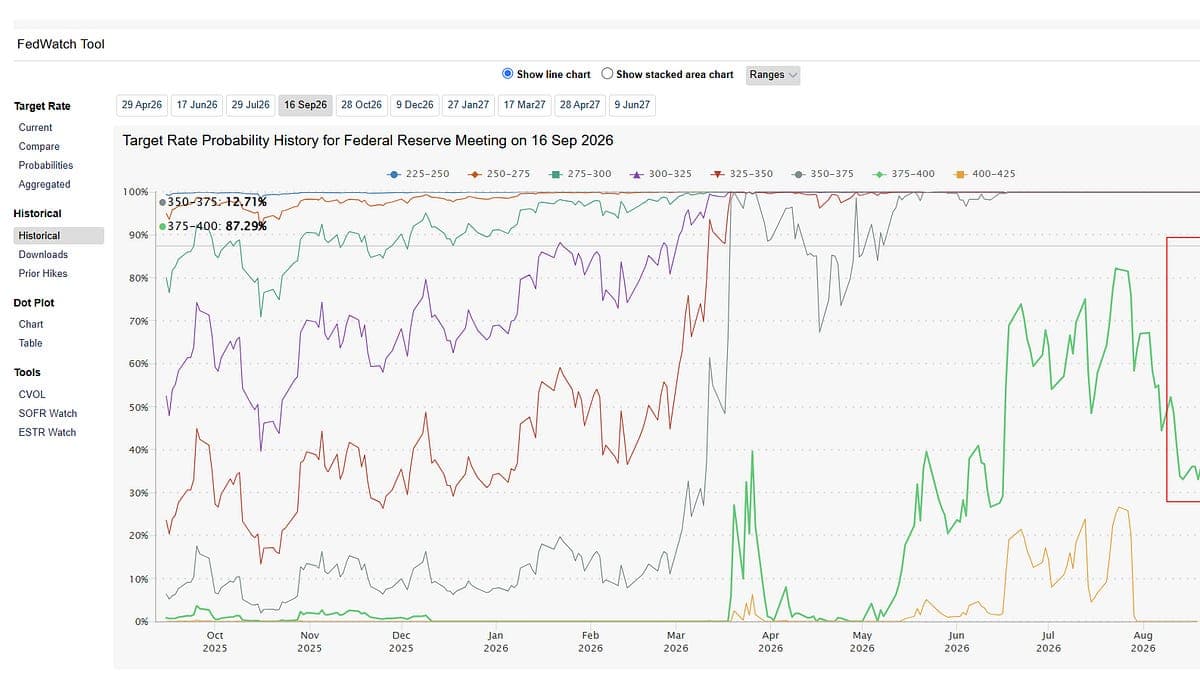Switch to the 28 Oct26 meeting tab
The image size is (1200, 675).
pyautogui.click(x=361, y=105)
